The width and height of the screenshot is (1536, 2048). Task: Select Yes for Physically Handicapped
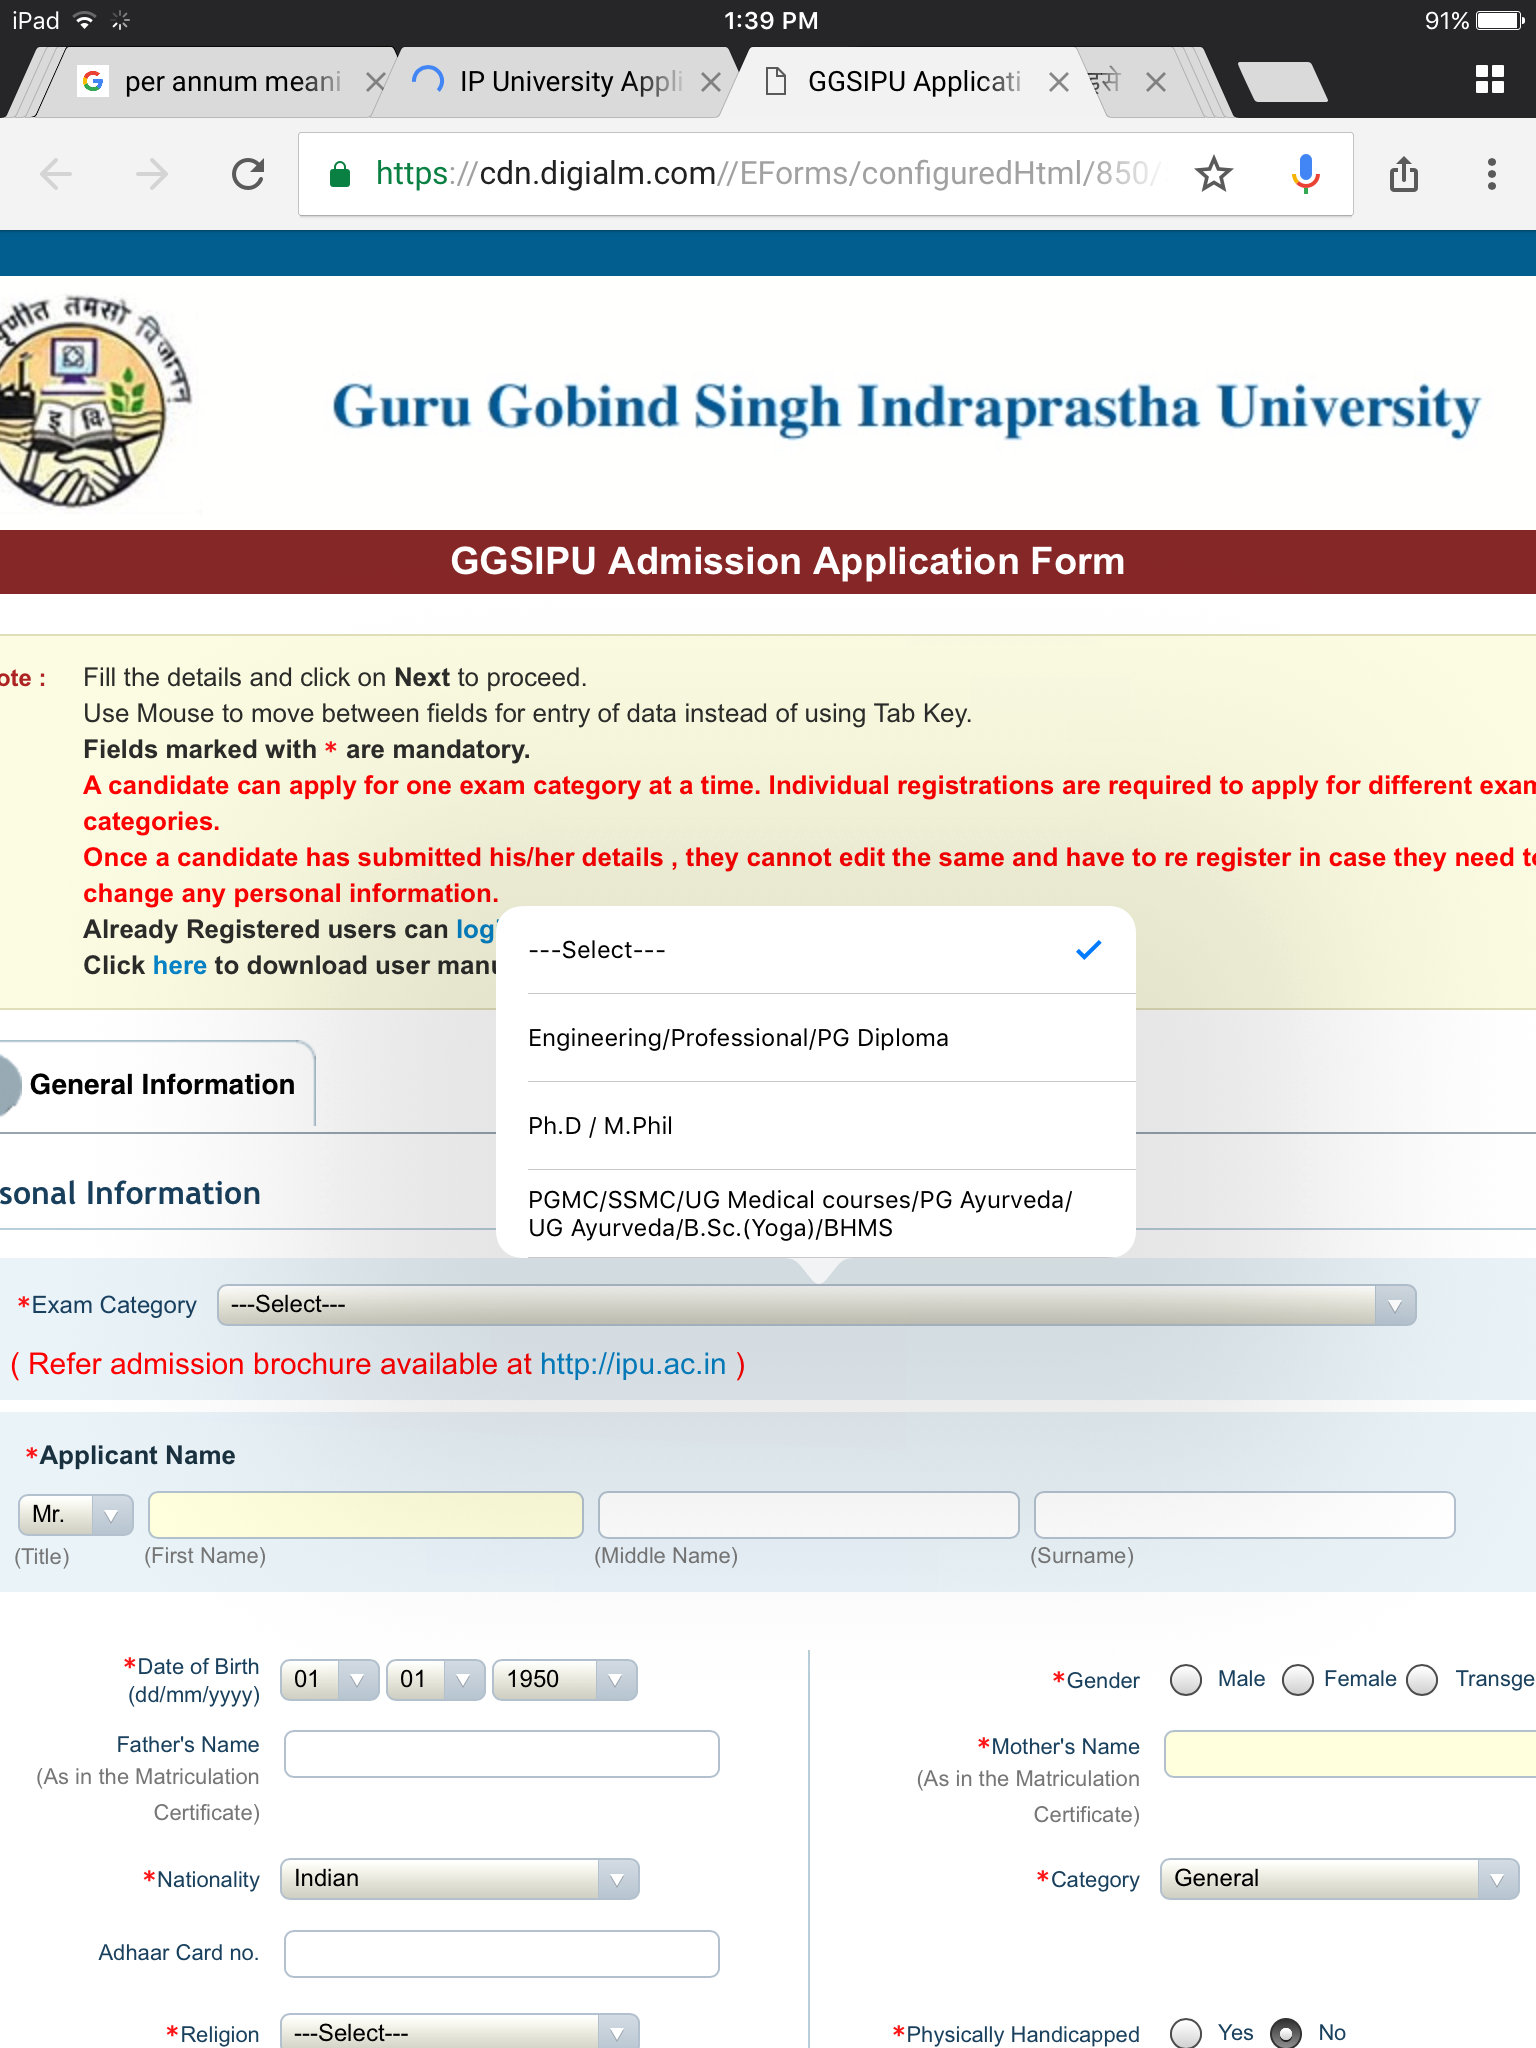(x=1186, y=2033)
